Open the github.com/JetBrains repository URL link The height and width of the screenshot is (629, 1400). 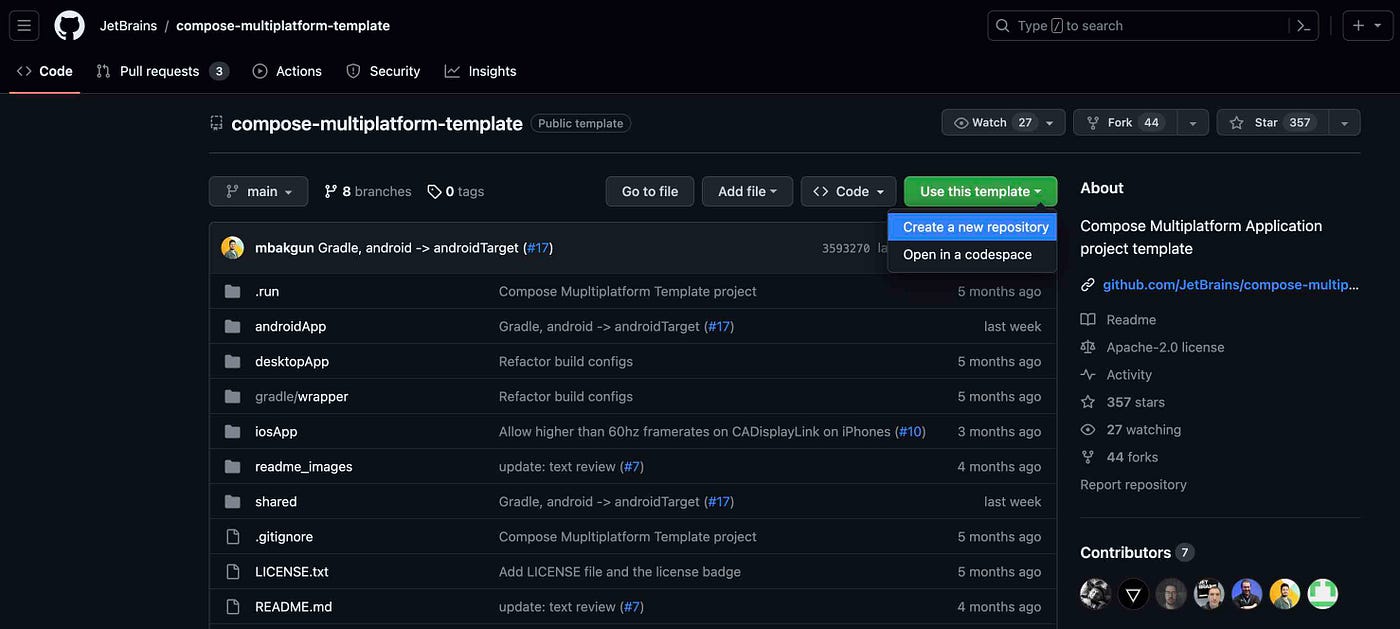click(x=1231, y=285)
